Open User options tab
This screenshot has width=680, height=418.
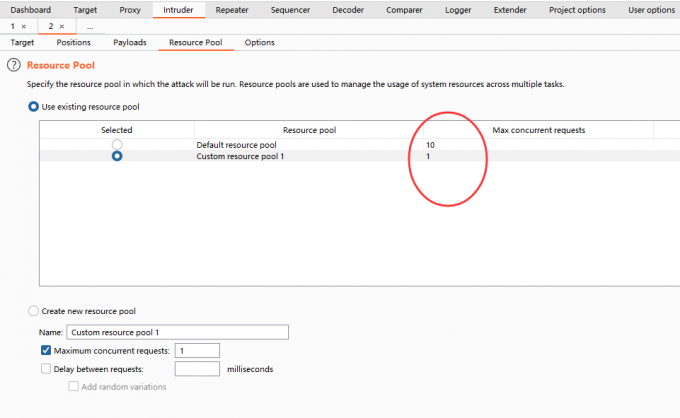pyautogui.click(x=651, y=10)
